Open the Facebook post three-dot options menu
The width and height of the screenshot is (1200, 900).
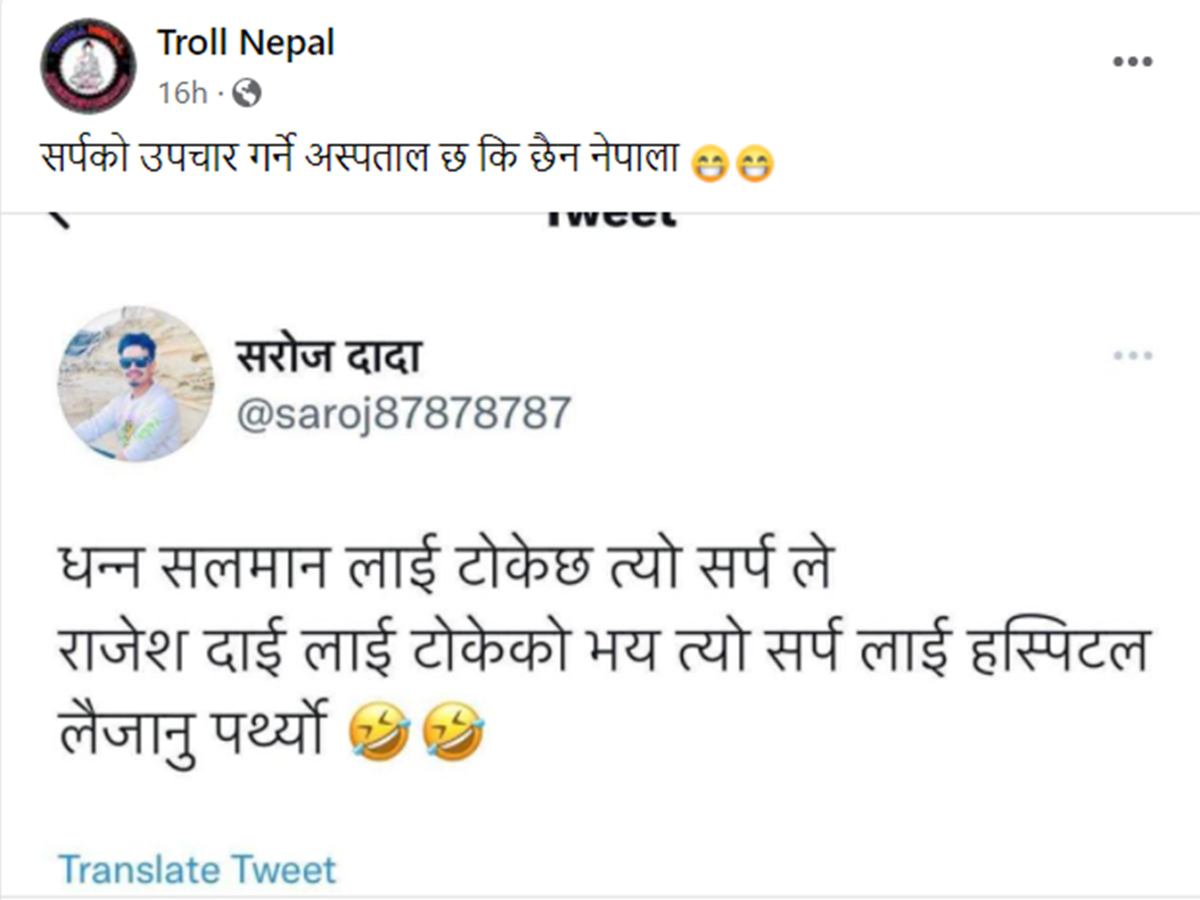coord(1132,62)
